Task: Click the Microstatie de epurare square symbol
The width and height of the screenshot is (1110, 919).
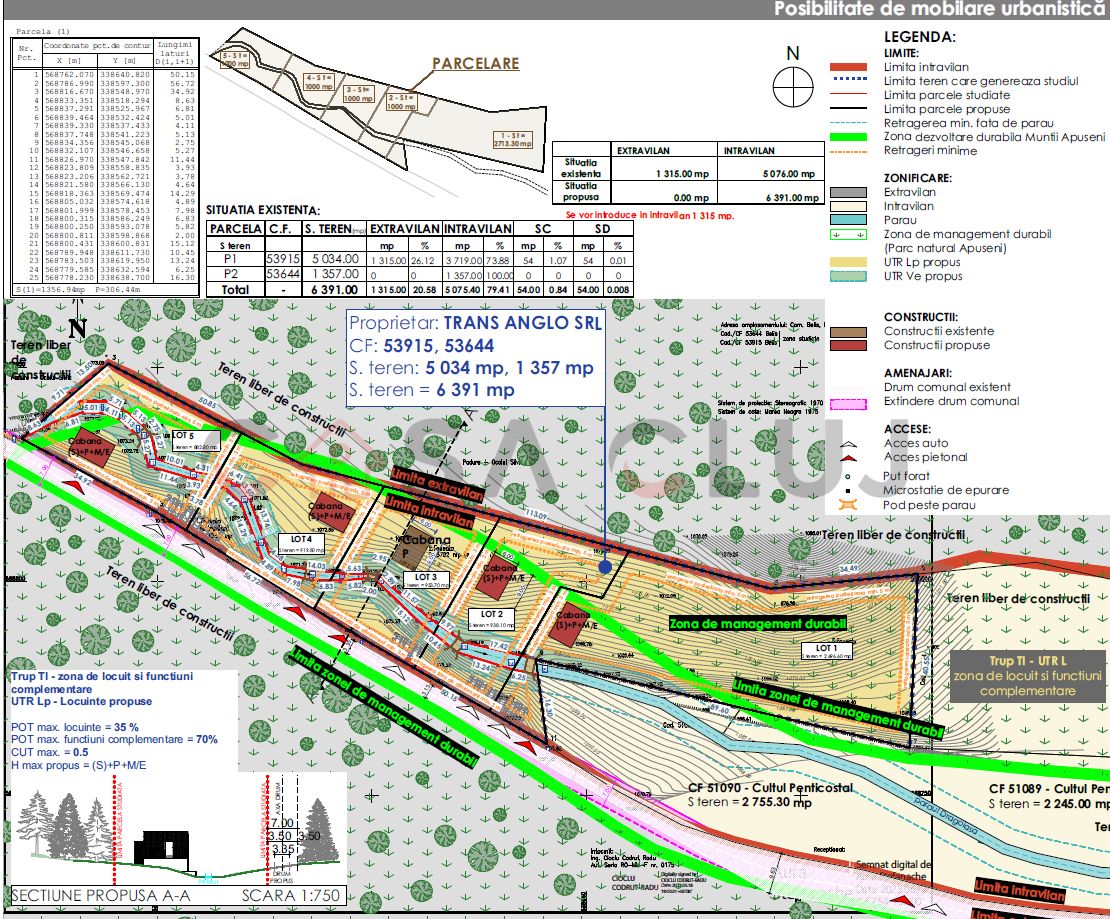Action: tap(848, 490)
